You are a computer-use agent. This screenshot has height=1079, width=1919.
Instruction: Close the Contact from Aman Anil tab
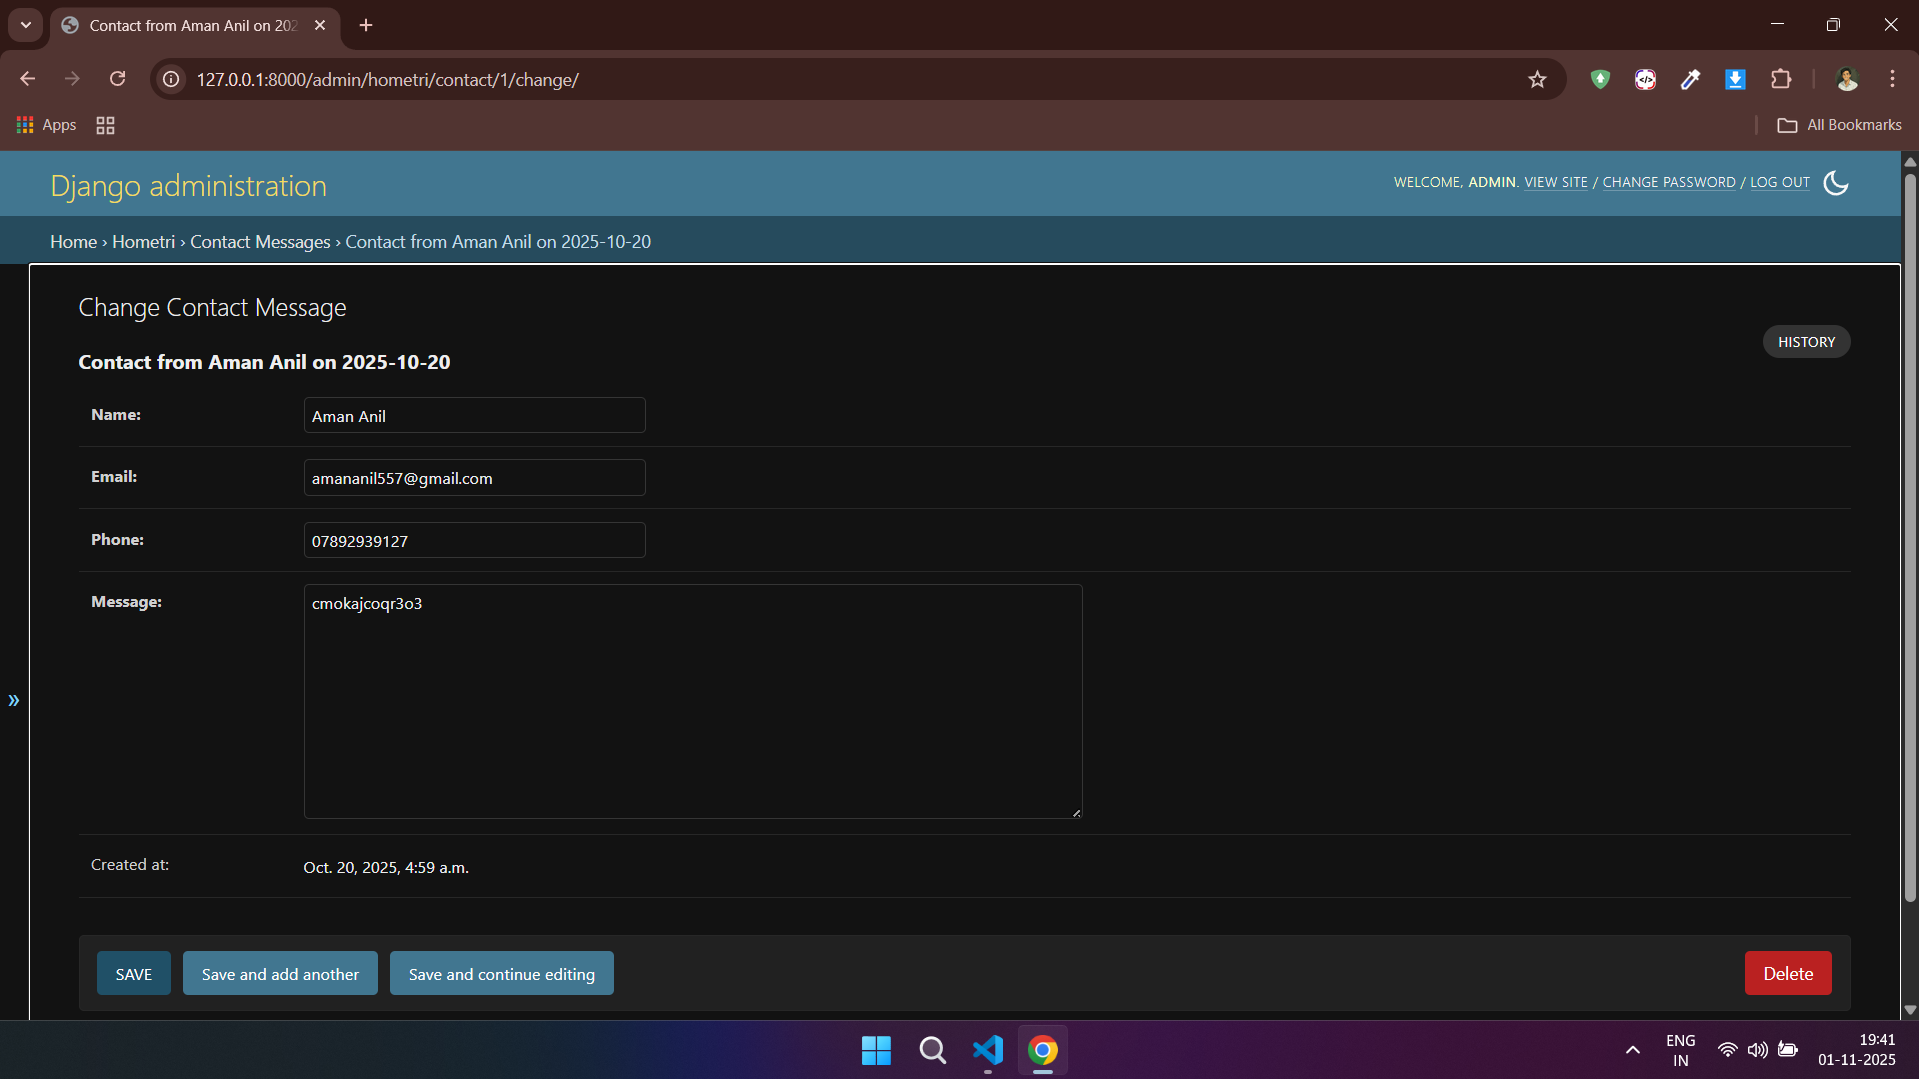click(x=320, y=25)
